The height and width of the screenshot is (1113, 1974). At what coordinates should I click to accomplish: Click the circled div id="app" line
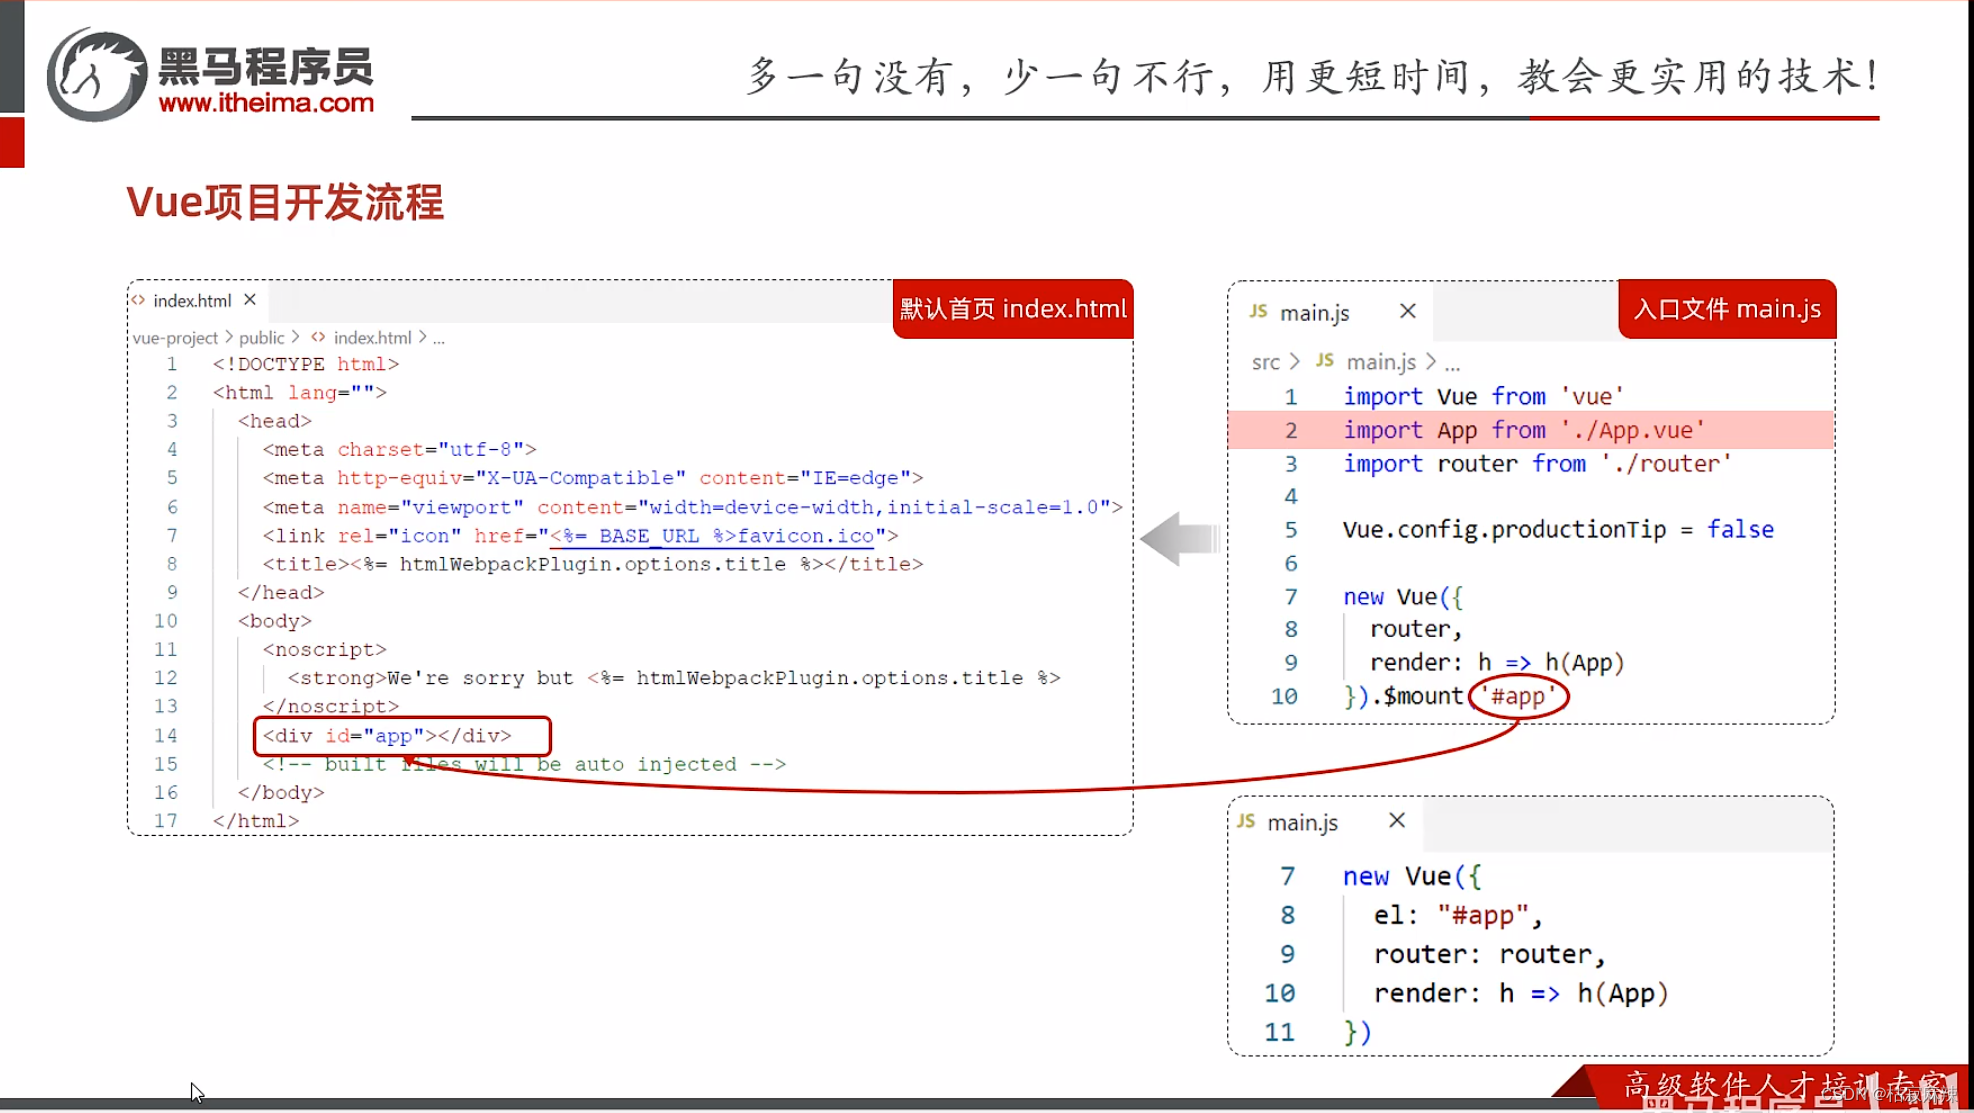pos(388,735)
